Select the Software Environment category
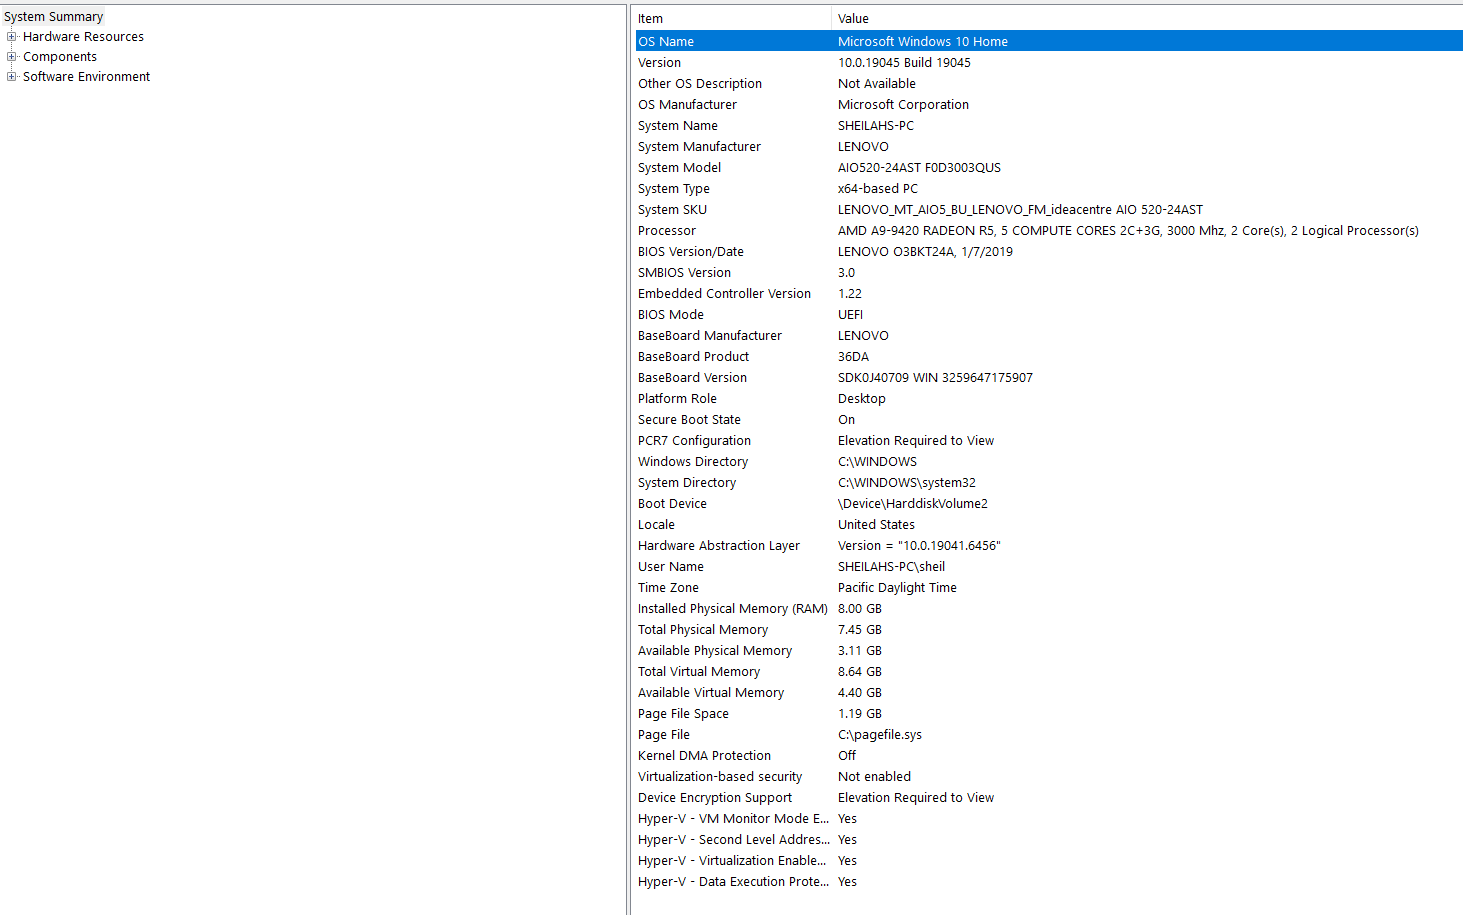This screenshot has width=1463, height=915. point(86,77)
